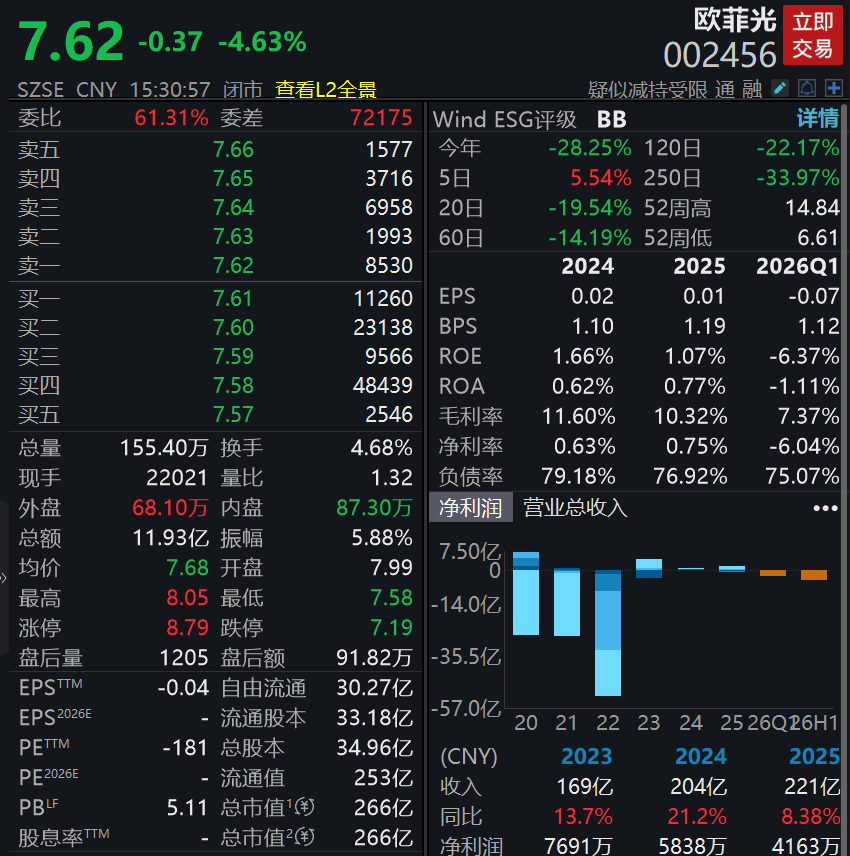Click 负债率 2025 value 76.92%
Screen dimensions: 850x856
click(690, 477)
